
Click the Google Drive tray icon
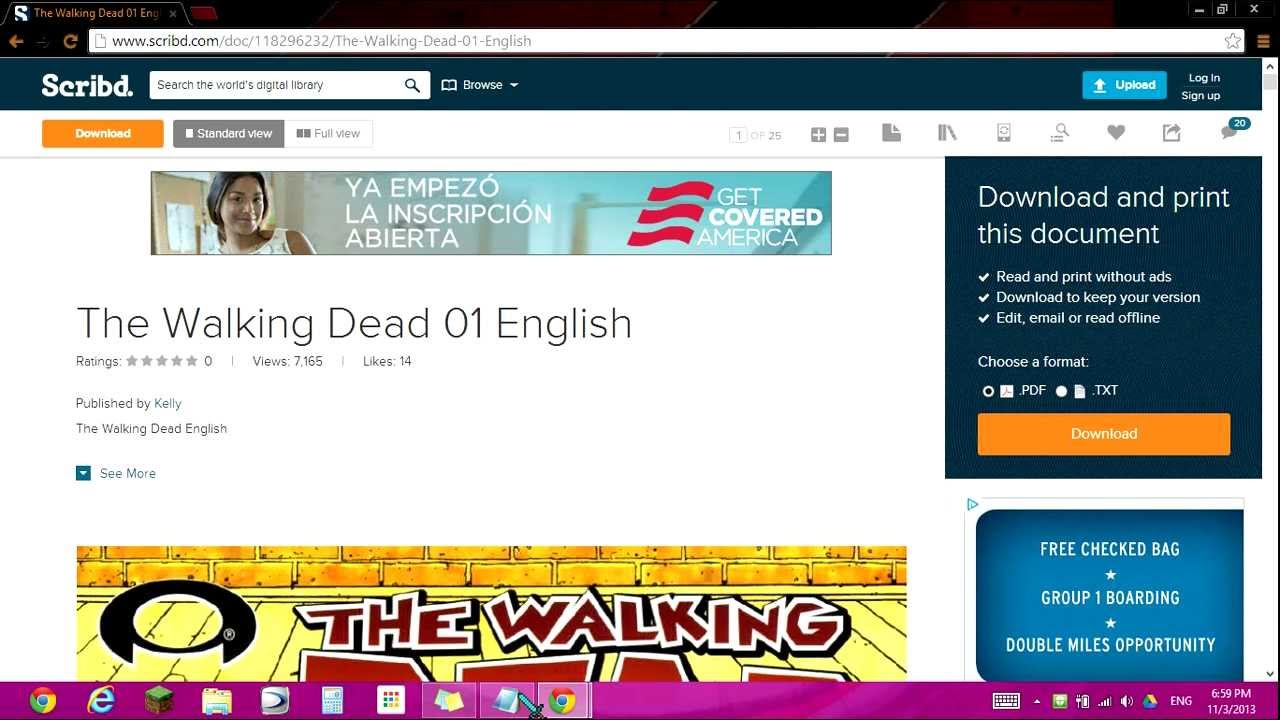pyautogui.click(x=1150, y=701)
